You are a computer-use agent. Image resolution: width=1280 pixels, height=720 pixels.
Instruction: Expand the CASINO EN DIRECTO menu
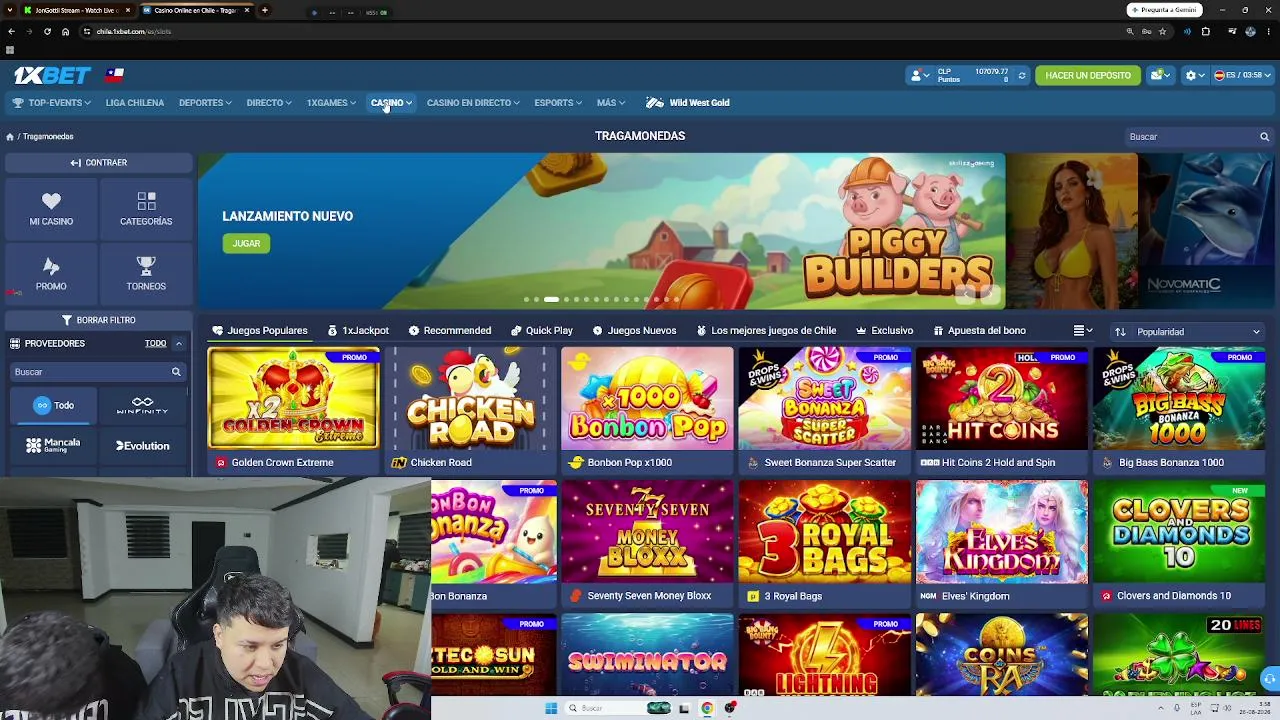(473, 103)
